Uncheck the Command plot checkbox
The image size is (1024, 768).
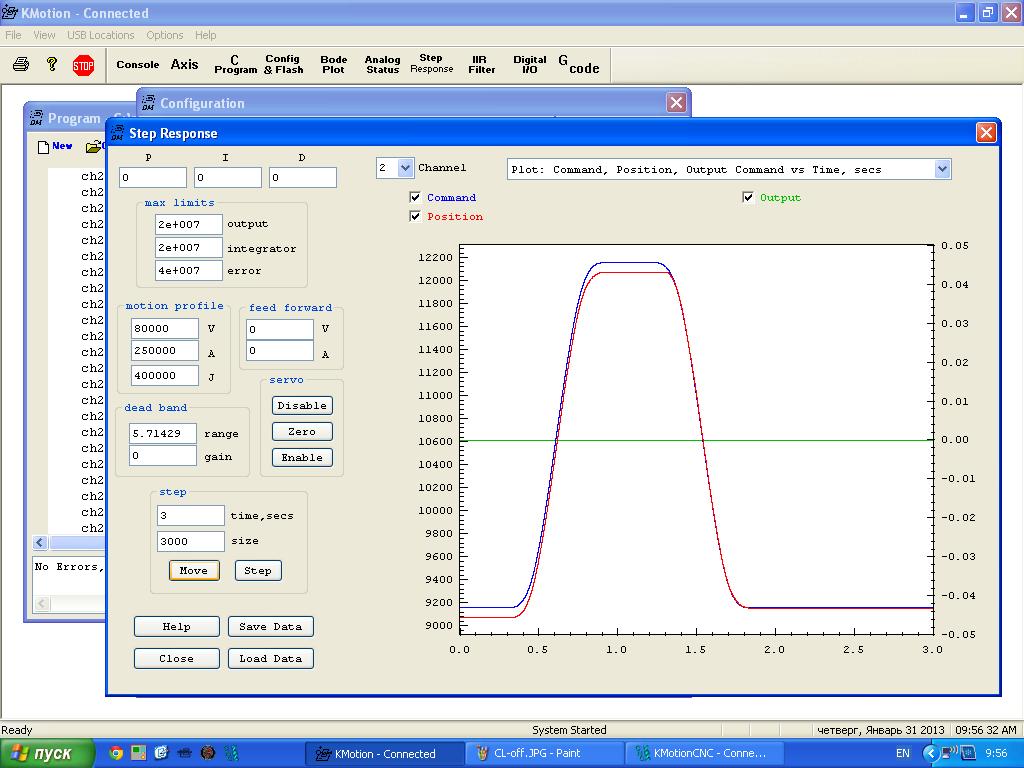(416, 198)
